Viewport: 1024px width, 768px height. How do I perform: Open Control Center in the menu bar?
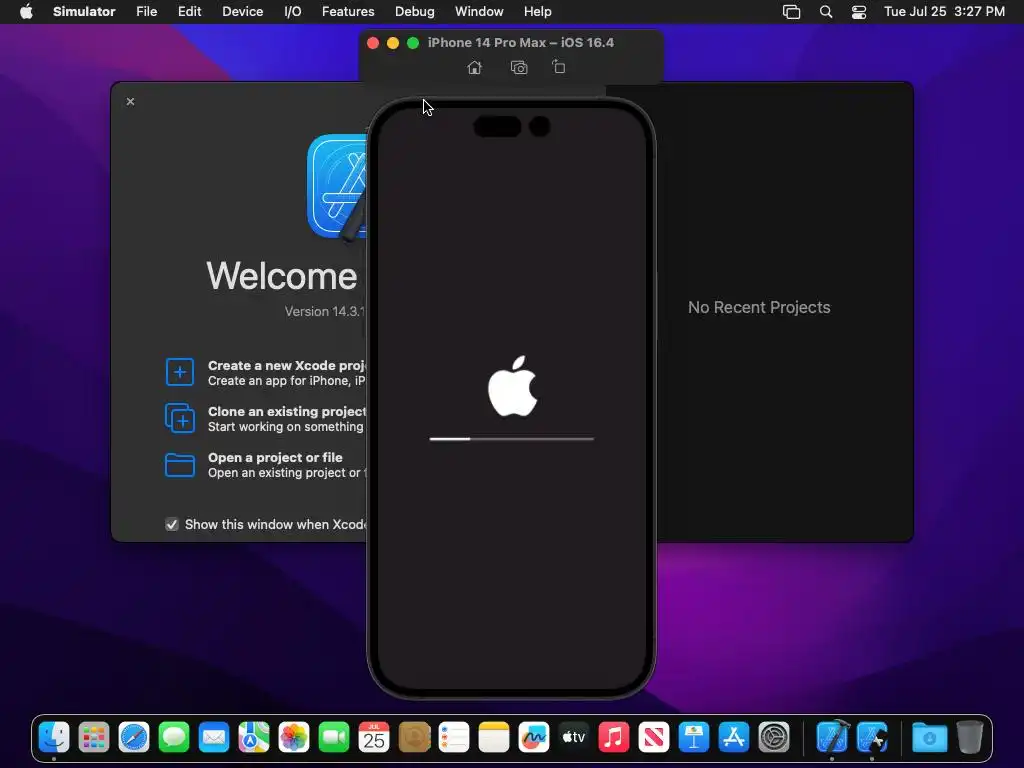coord(859,11)
